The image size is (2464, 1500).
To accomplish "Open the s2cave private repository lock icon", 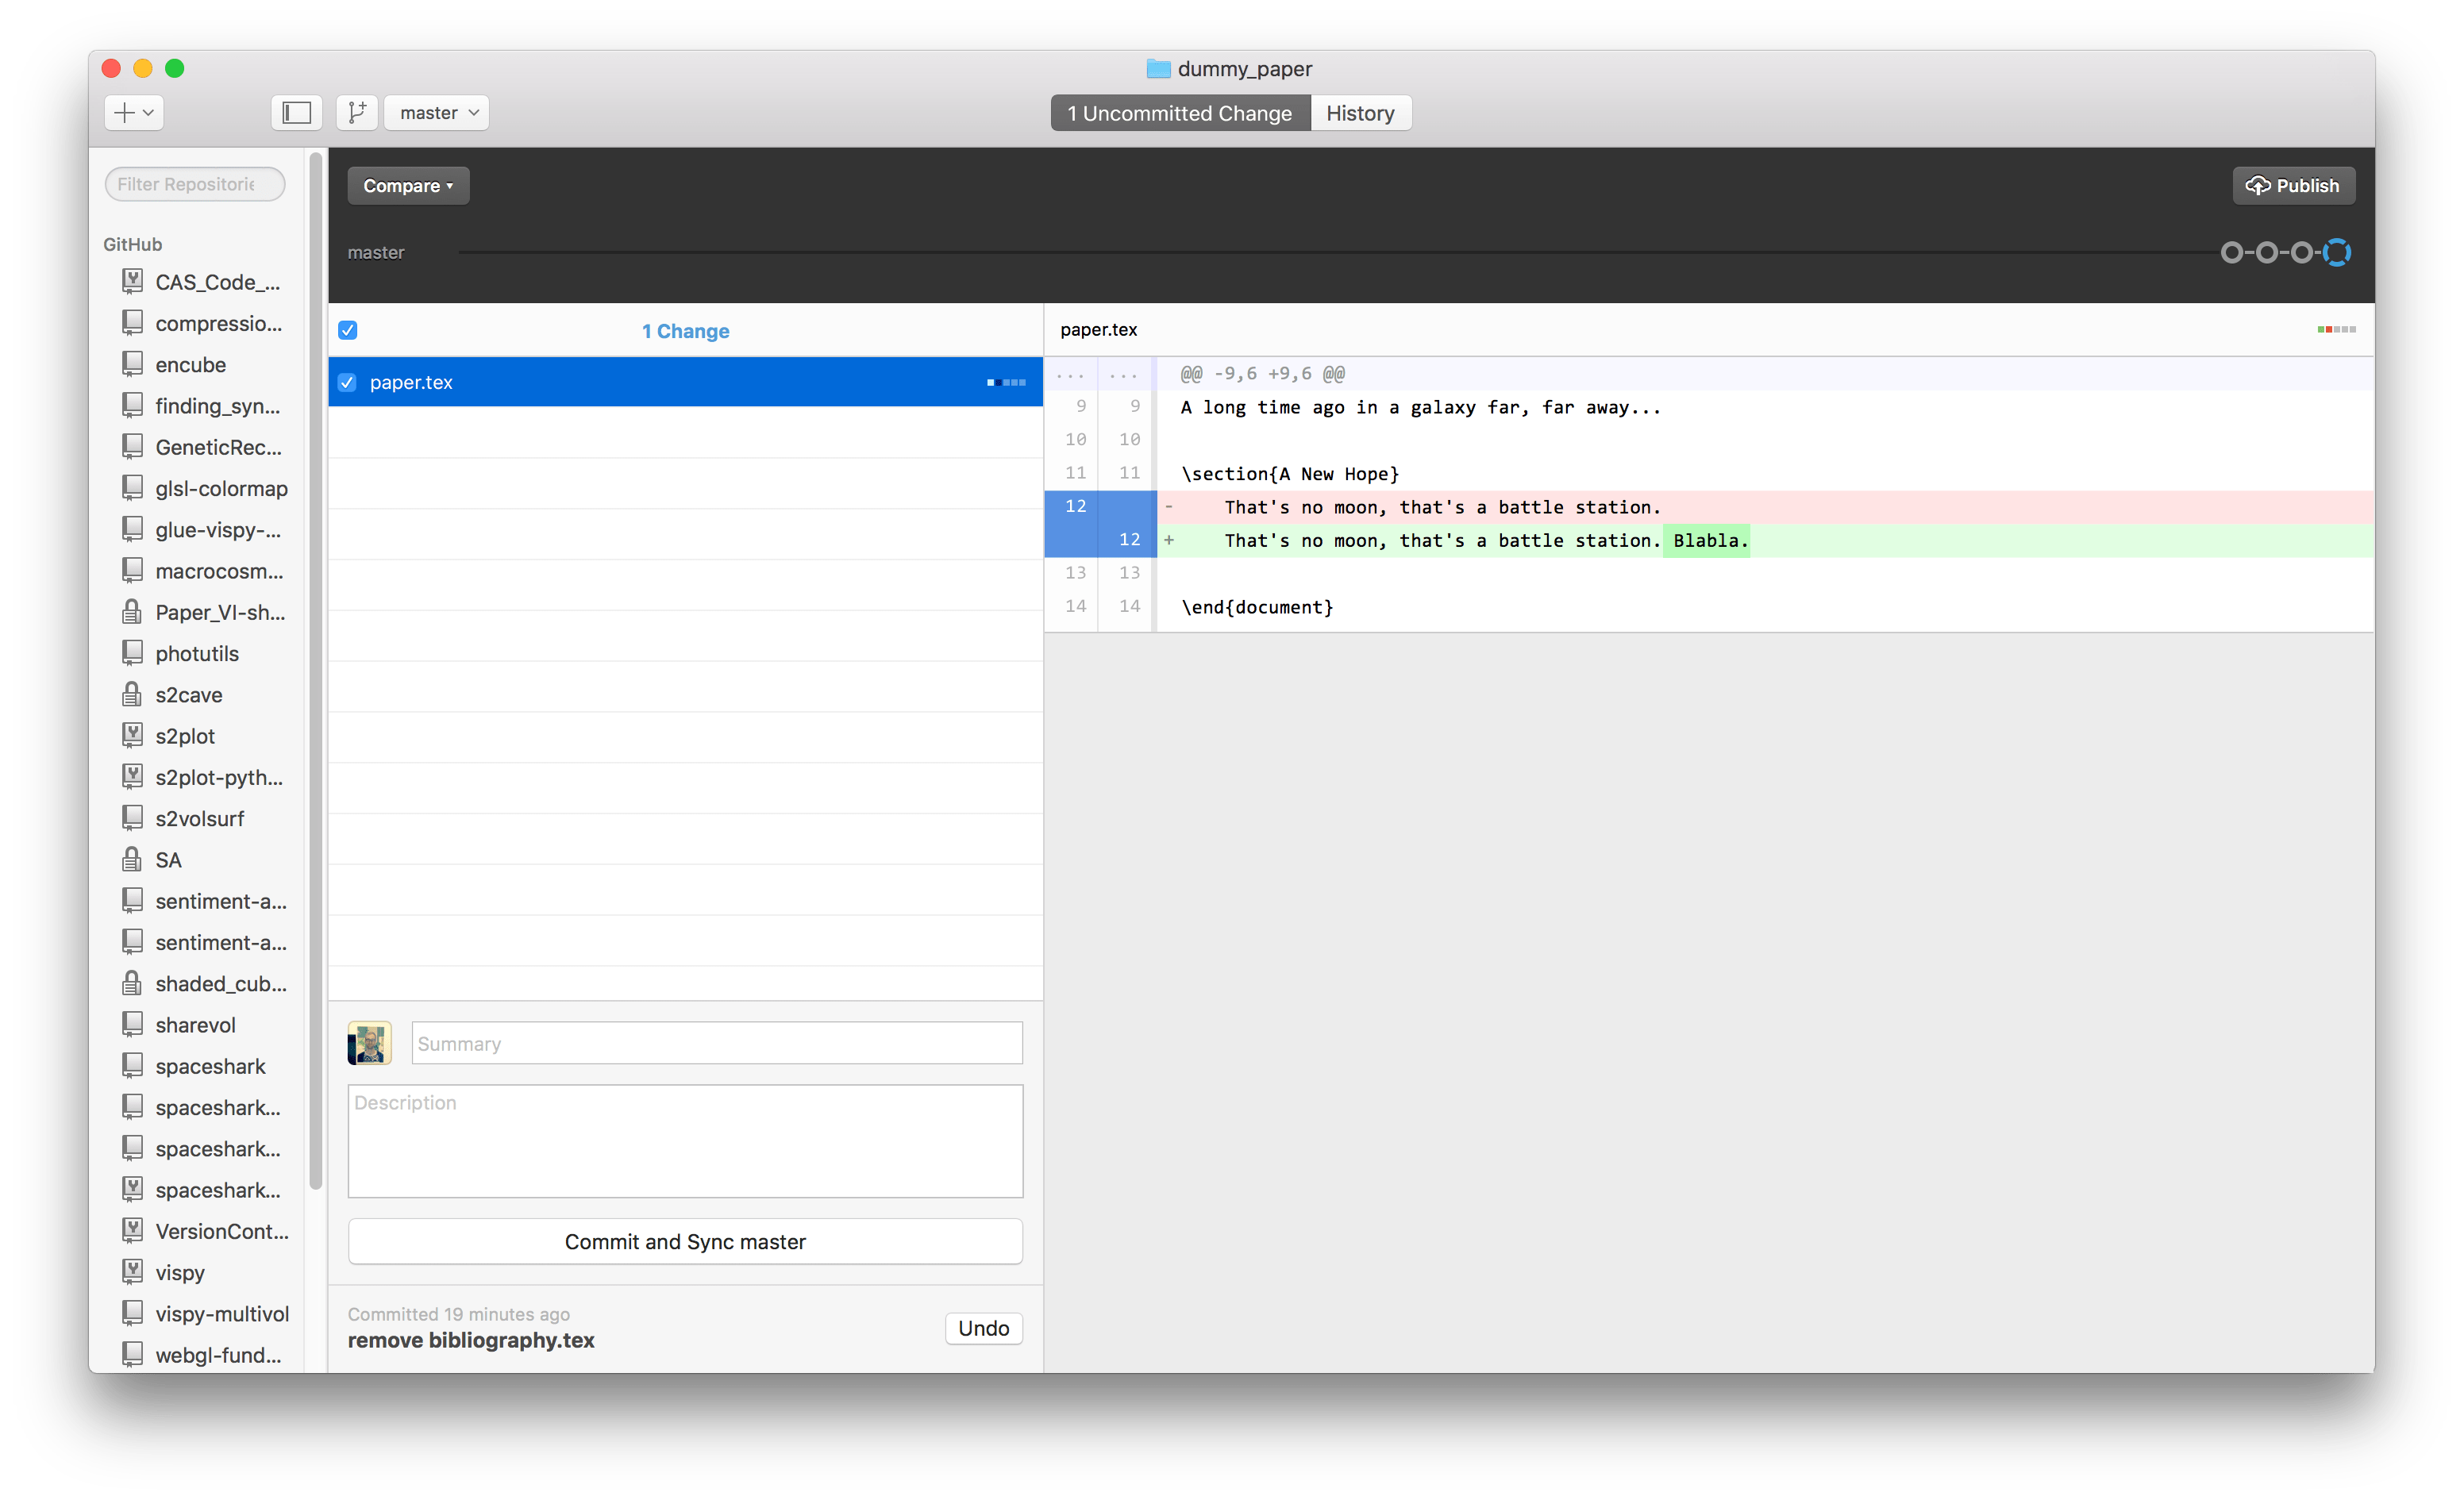I will tap(132, 694).
